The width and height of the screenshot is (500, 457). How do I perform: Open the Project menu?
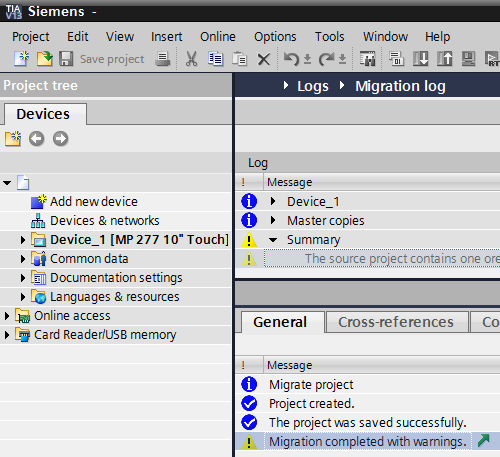(31, 37)
